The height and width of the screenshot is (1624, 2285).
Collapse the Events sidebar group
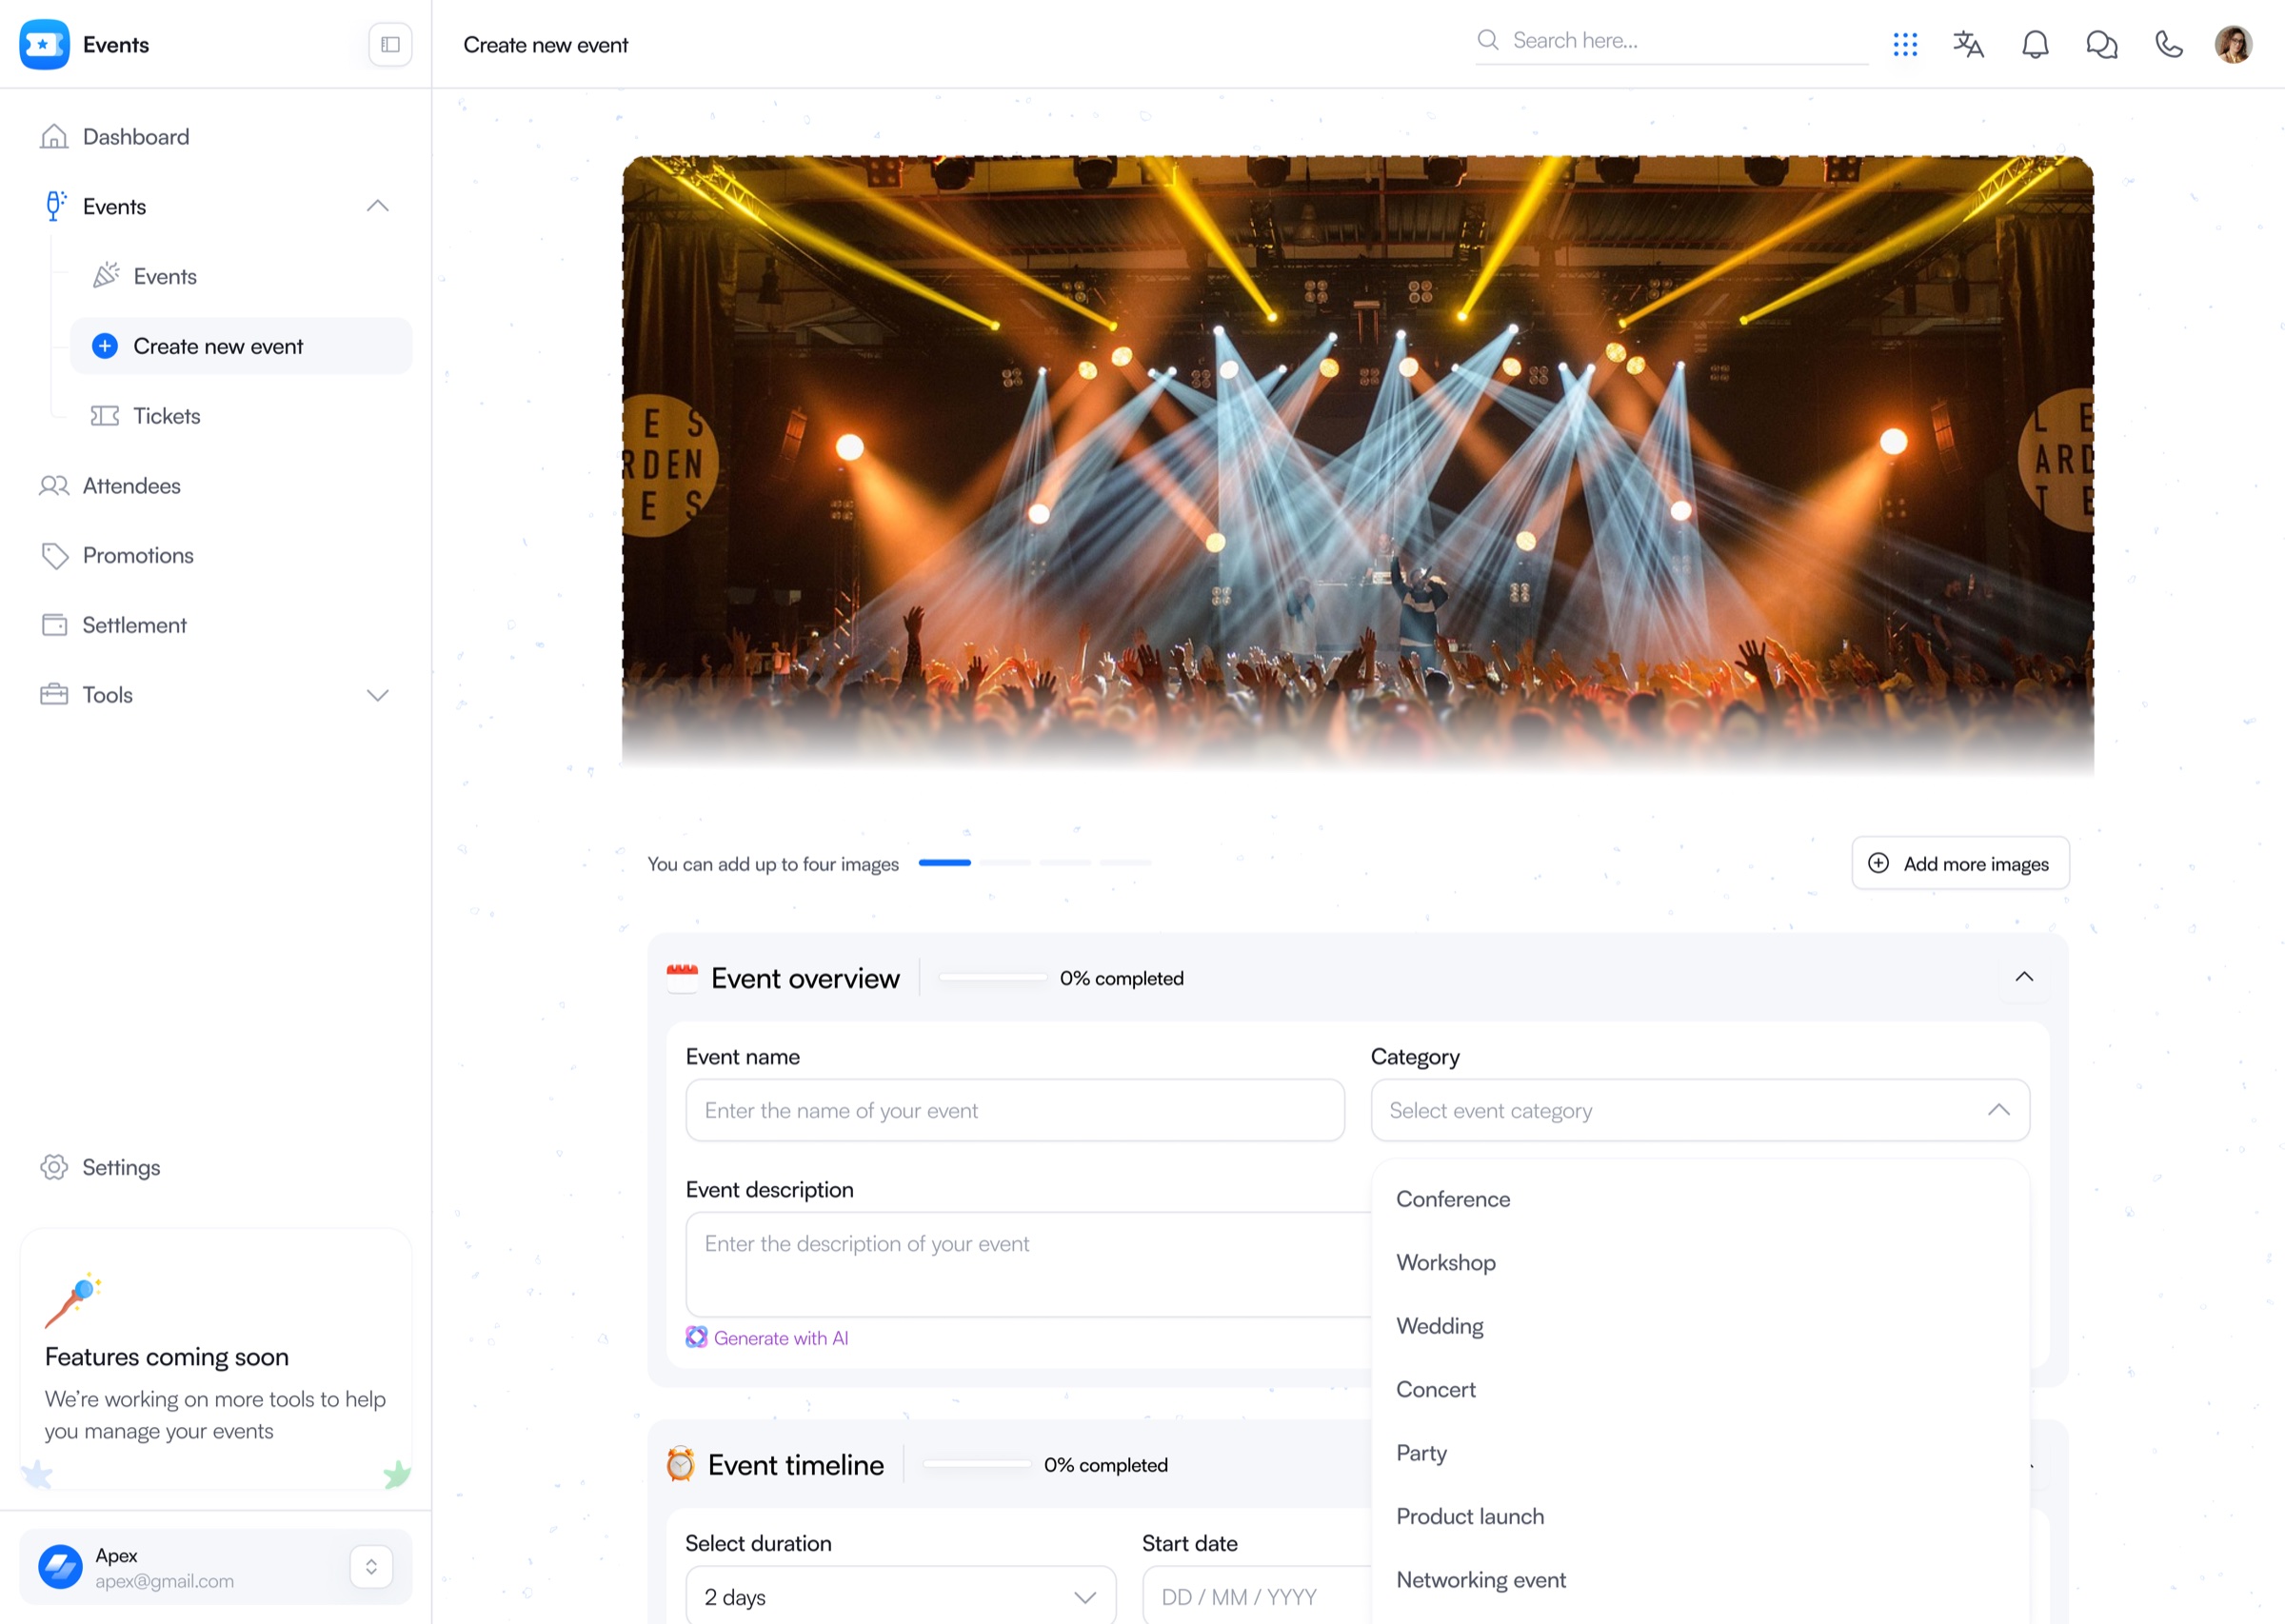(x=377, y=206)
